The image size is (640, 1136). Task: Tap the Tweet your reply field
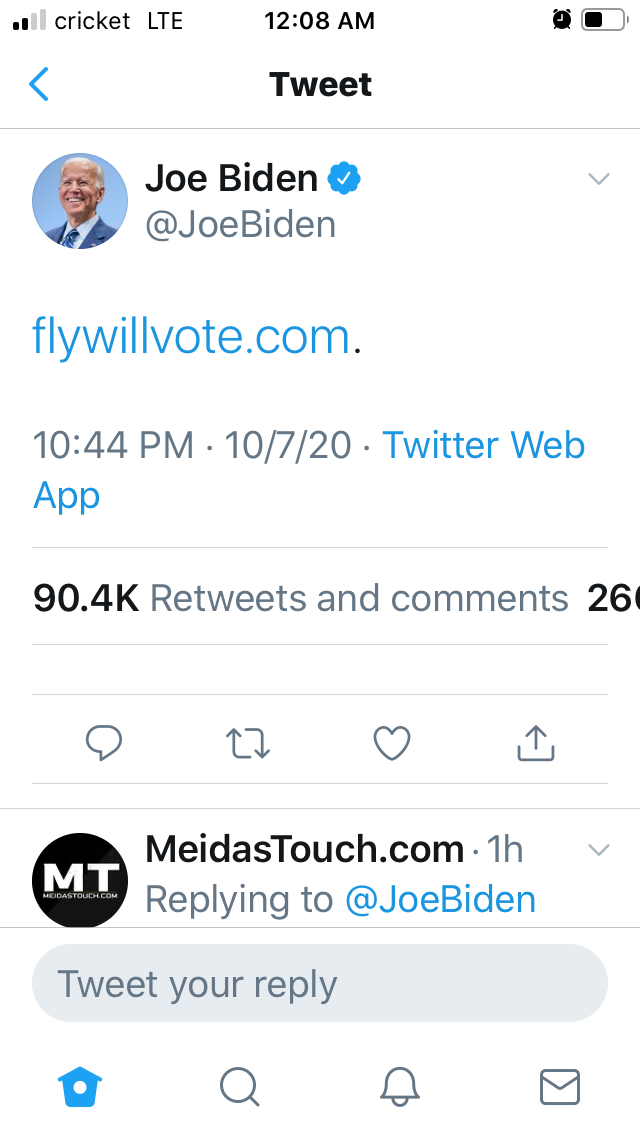click(x=320, y=984)
